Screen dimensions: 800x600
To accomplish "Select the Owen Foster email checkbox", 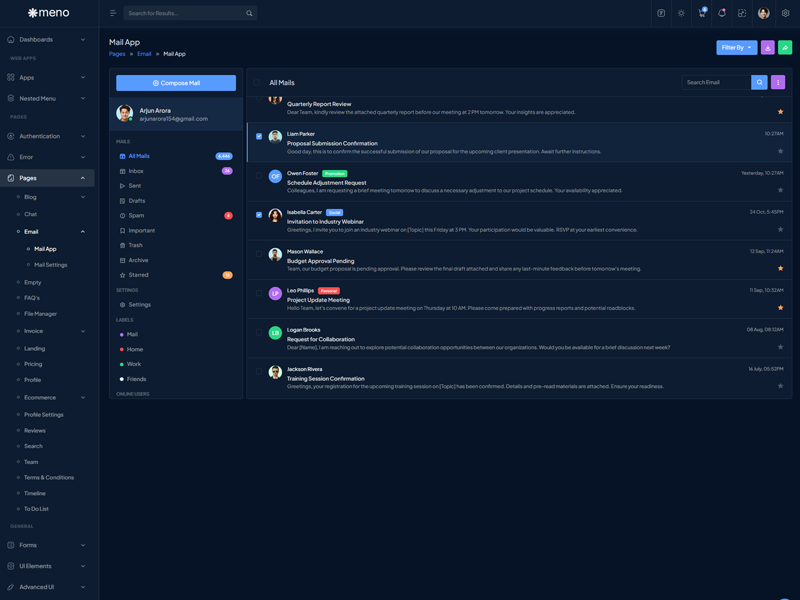I will click(x=259, y=176).
